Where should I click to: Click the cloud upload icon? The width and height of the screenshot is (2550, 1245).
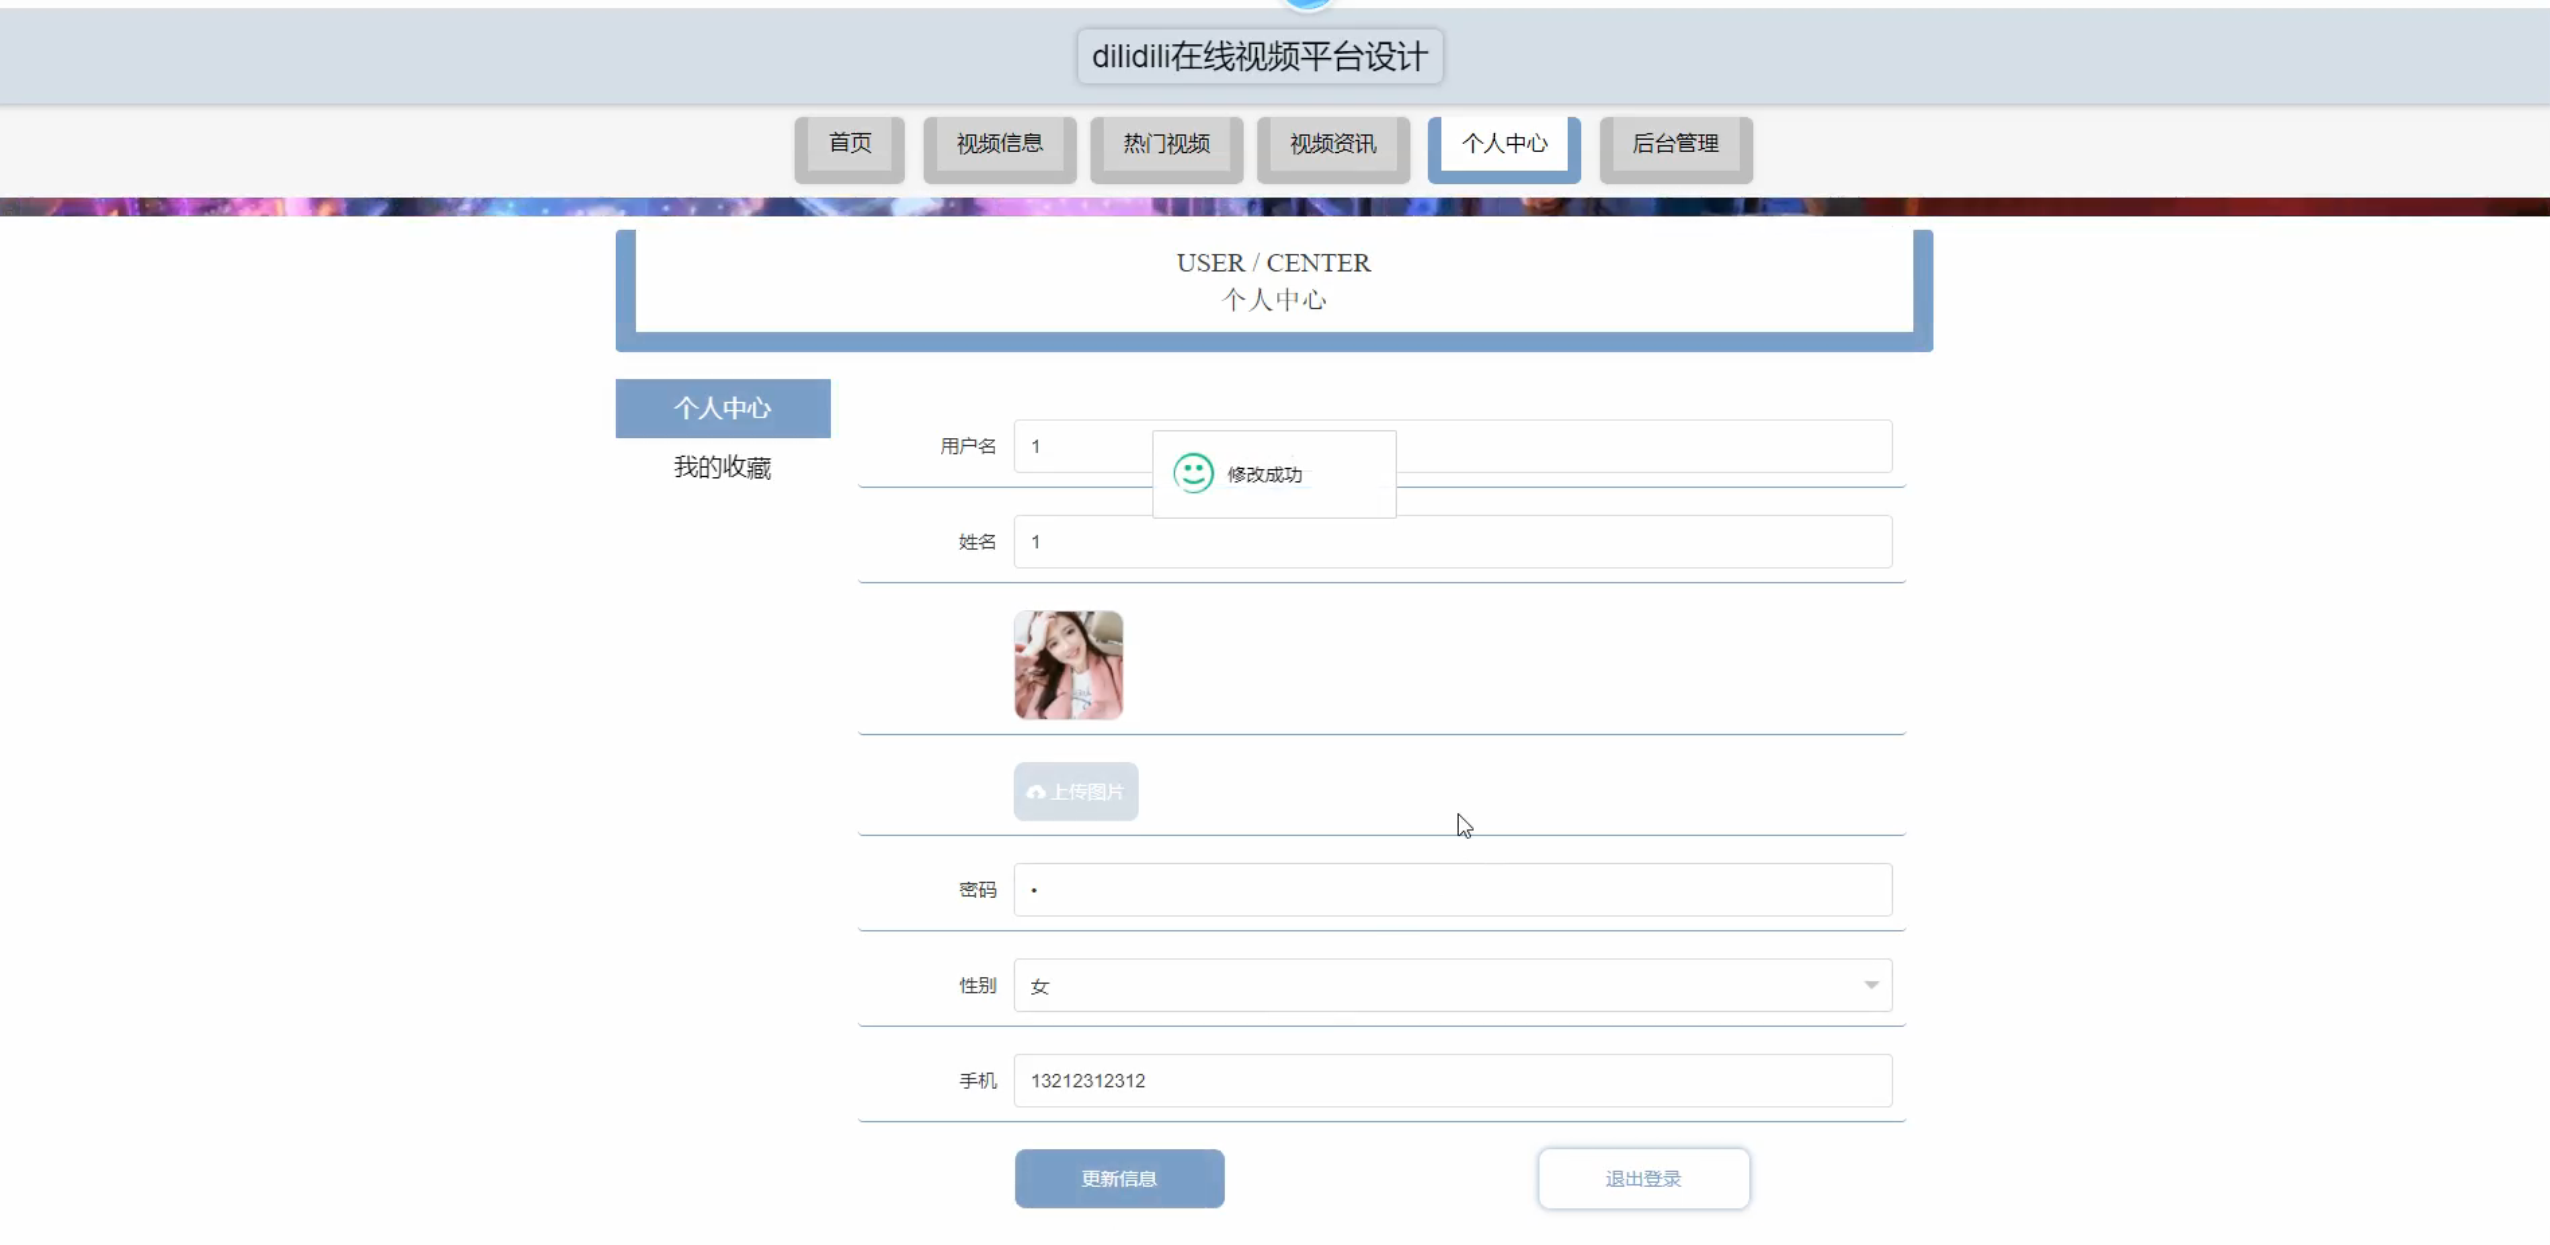point(1035,792)
